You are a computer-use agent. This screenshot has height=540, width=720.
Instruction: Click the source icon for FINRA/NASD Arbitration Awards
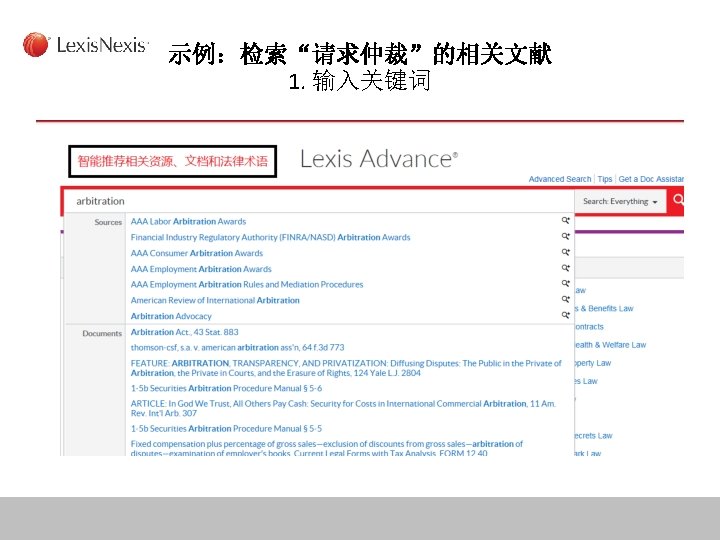tap(566, 236)
